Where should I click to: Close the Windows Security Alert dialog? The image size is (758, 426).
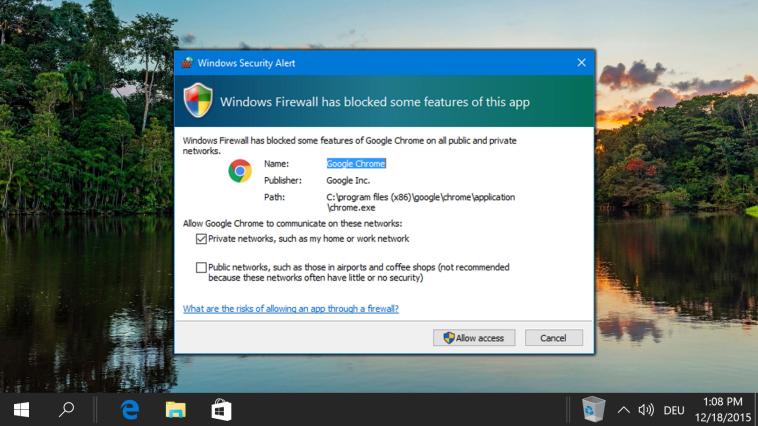tap(582, 62)
